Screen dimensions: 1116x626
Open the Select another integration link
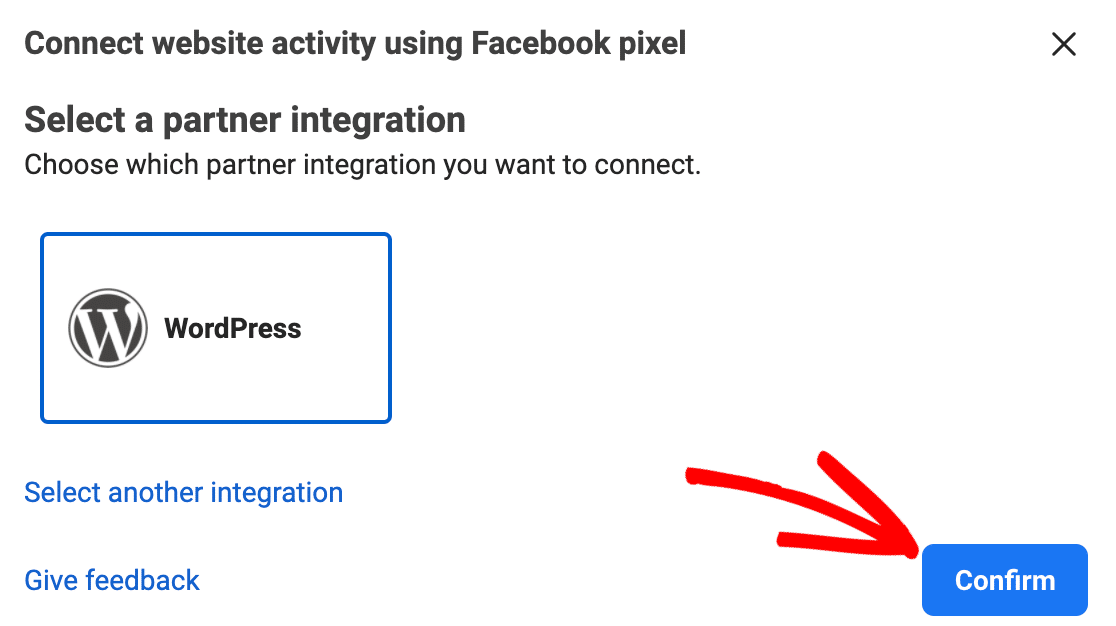coord(184,493)
